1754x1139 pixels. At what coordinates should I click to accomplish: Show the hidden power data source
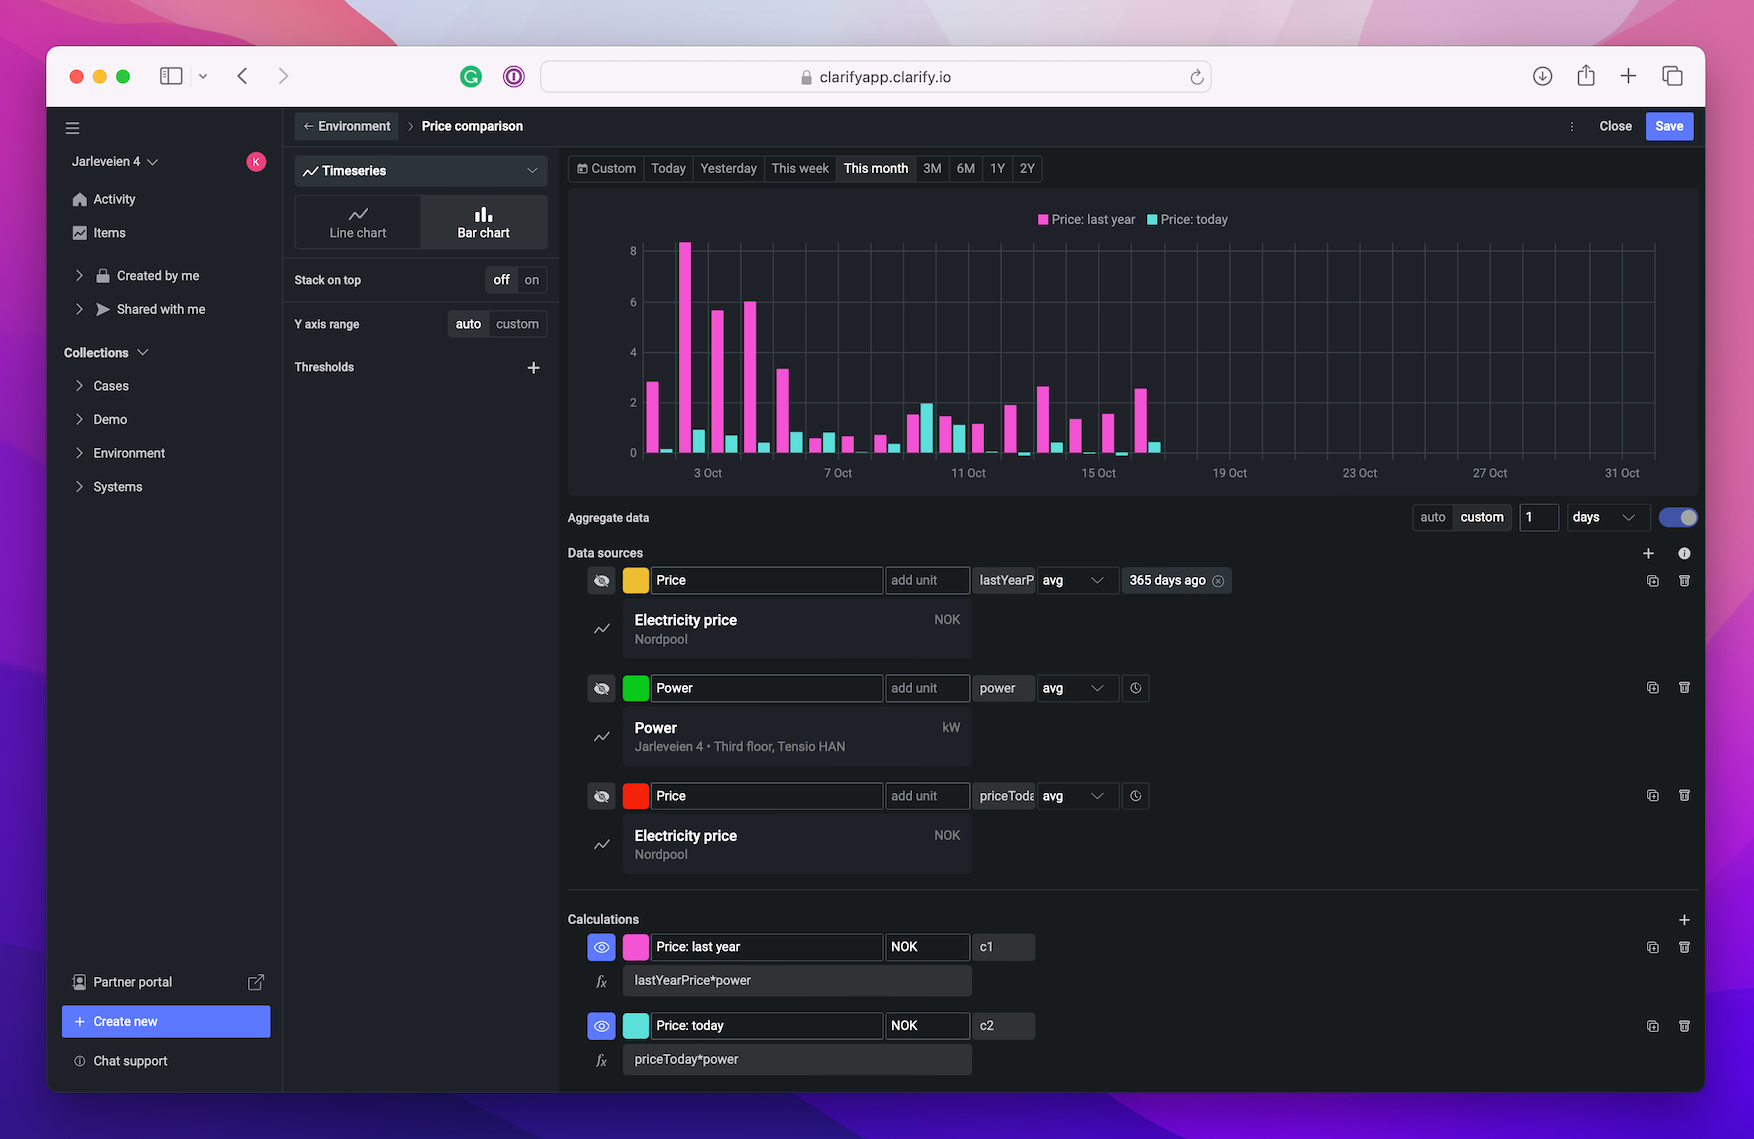(601, 688)
